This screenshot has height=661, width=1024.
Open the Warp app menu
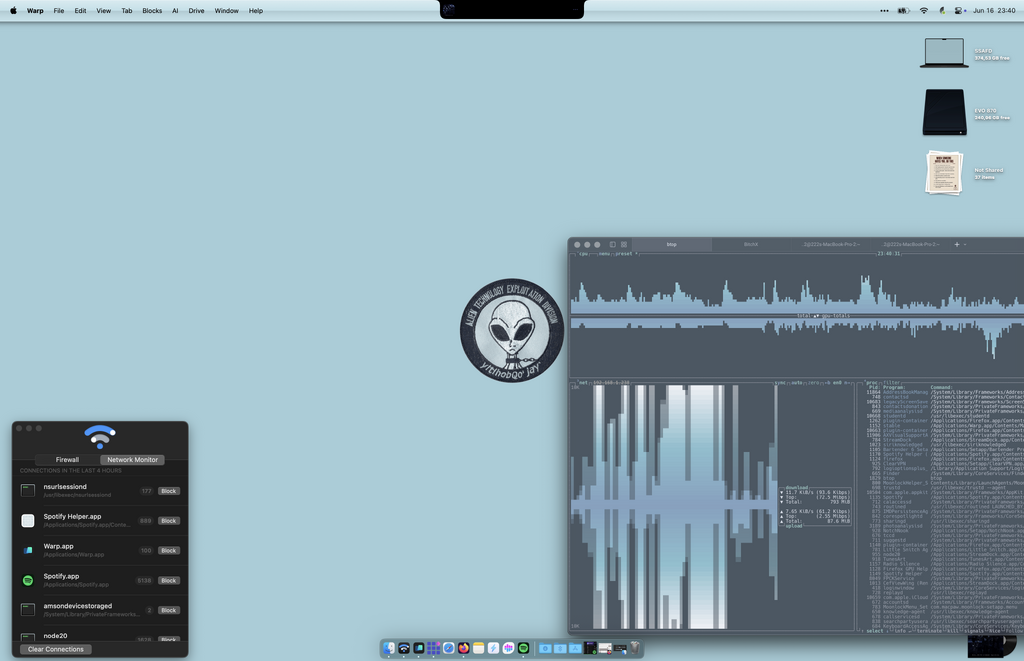(35, 10)
